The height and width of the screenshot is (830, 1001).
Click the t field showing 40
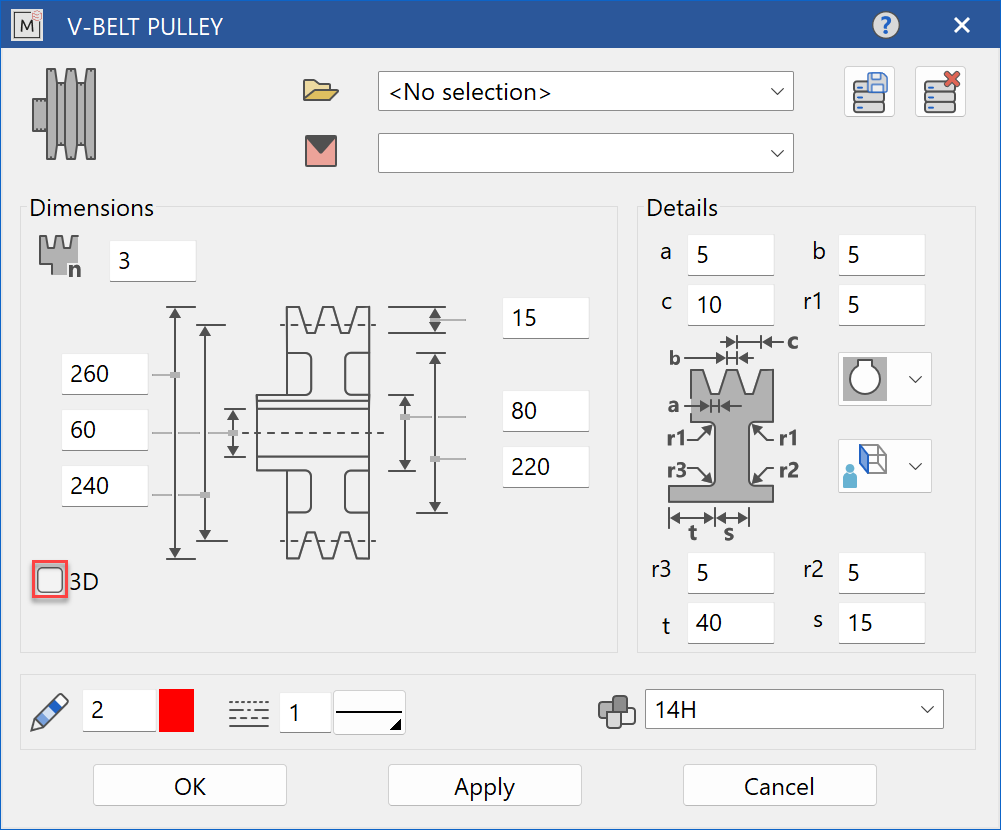(731, 622)
